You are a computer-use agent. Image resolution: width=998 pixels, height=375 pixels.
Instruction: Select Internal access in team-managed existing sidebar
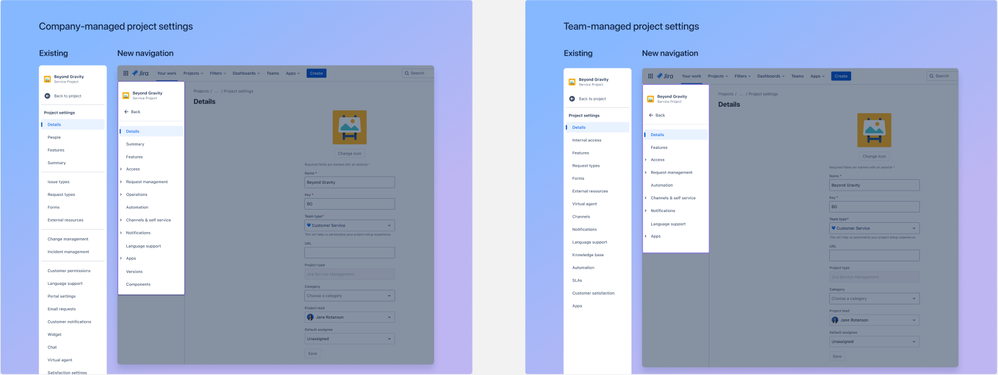point(586,140)
